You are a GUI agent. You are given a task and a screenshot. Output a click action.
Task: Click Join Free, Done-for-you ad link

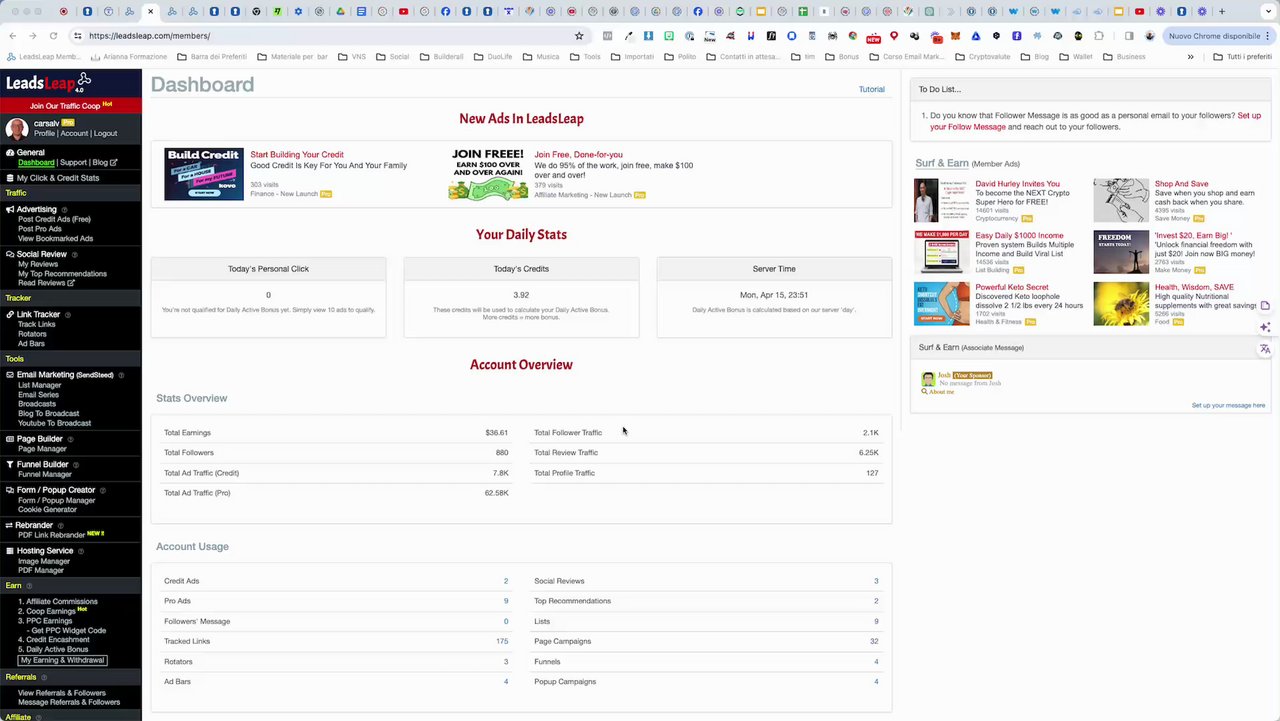pyautogui.click(x=578, y=155)
